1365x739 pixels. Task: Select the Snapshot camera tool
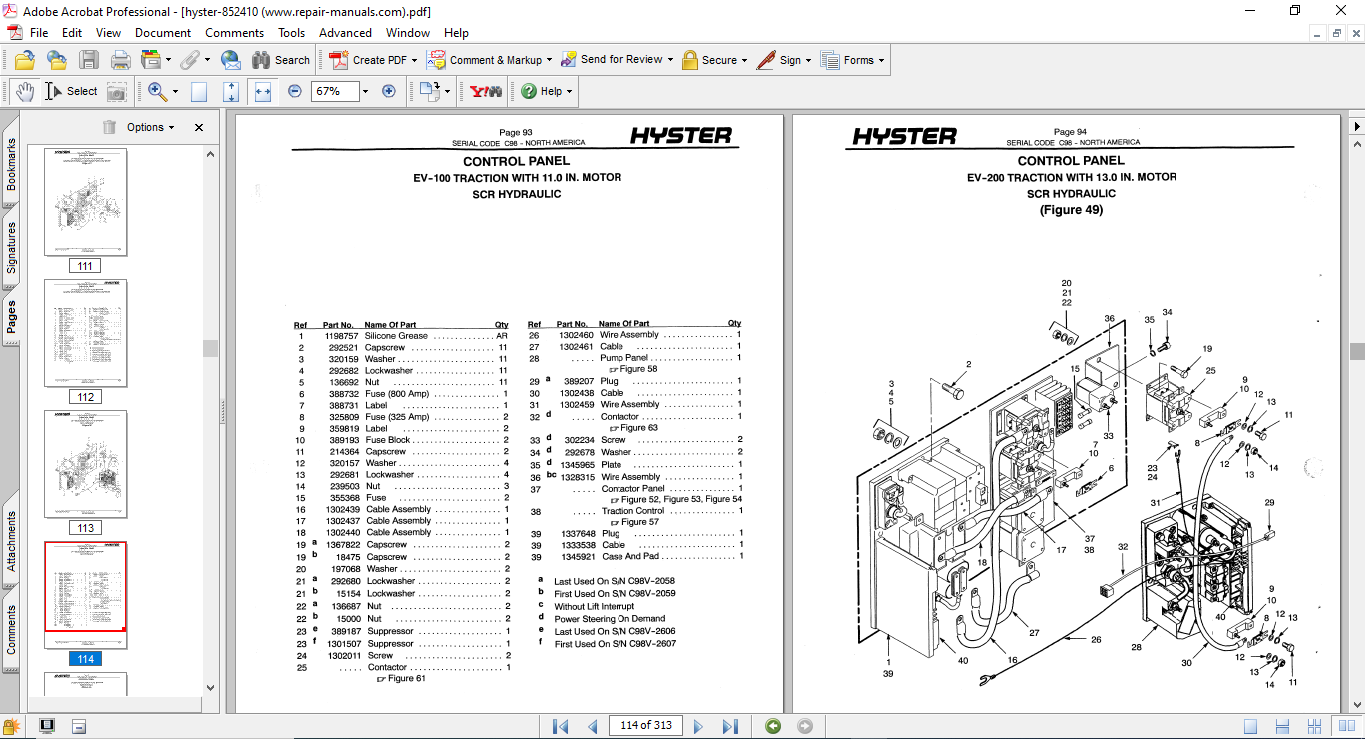coord(117,91)
